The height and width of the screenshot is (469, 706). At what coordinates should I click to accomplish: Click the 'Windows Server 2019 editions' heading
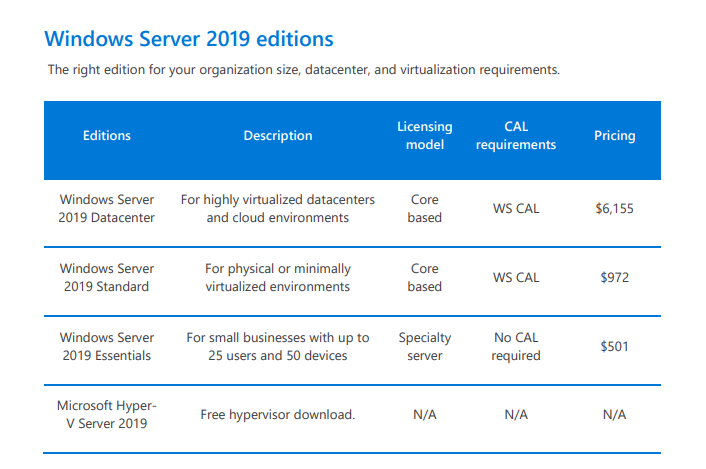tap(189, 39)
